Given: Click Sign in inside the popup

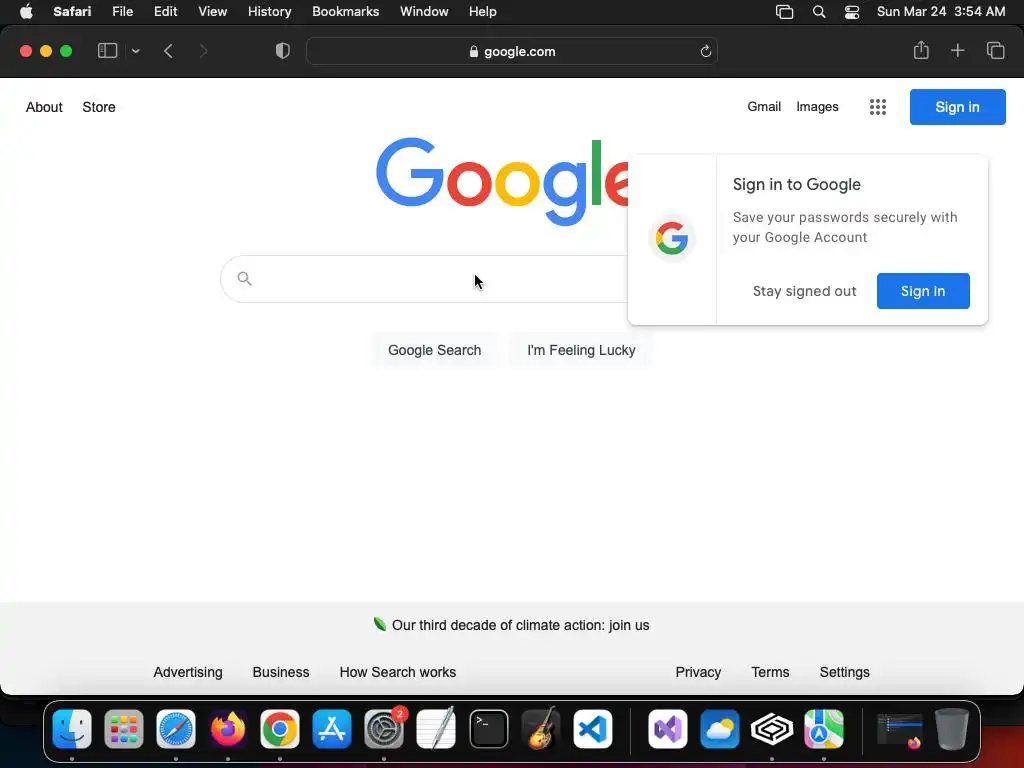Looking at the screenshot, I should pyautogui.click(x=923, y=291).
